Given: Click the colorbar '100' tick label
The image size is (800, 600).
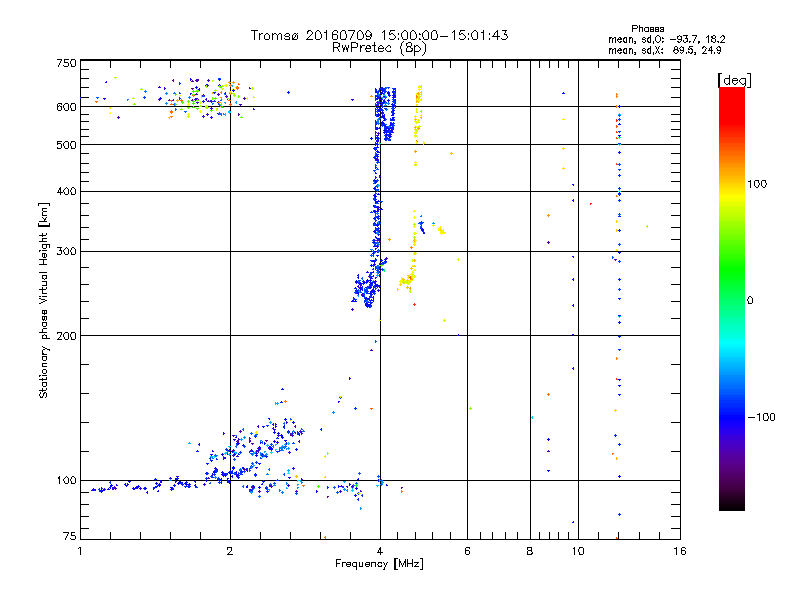Looking at the screenshot, I should tap(757, 184).
